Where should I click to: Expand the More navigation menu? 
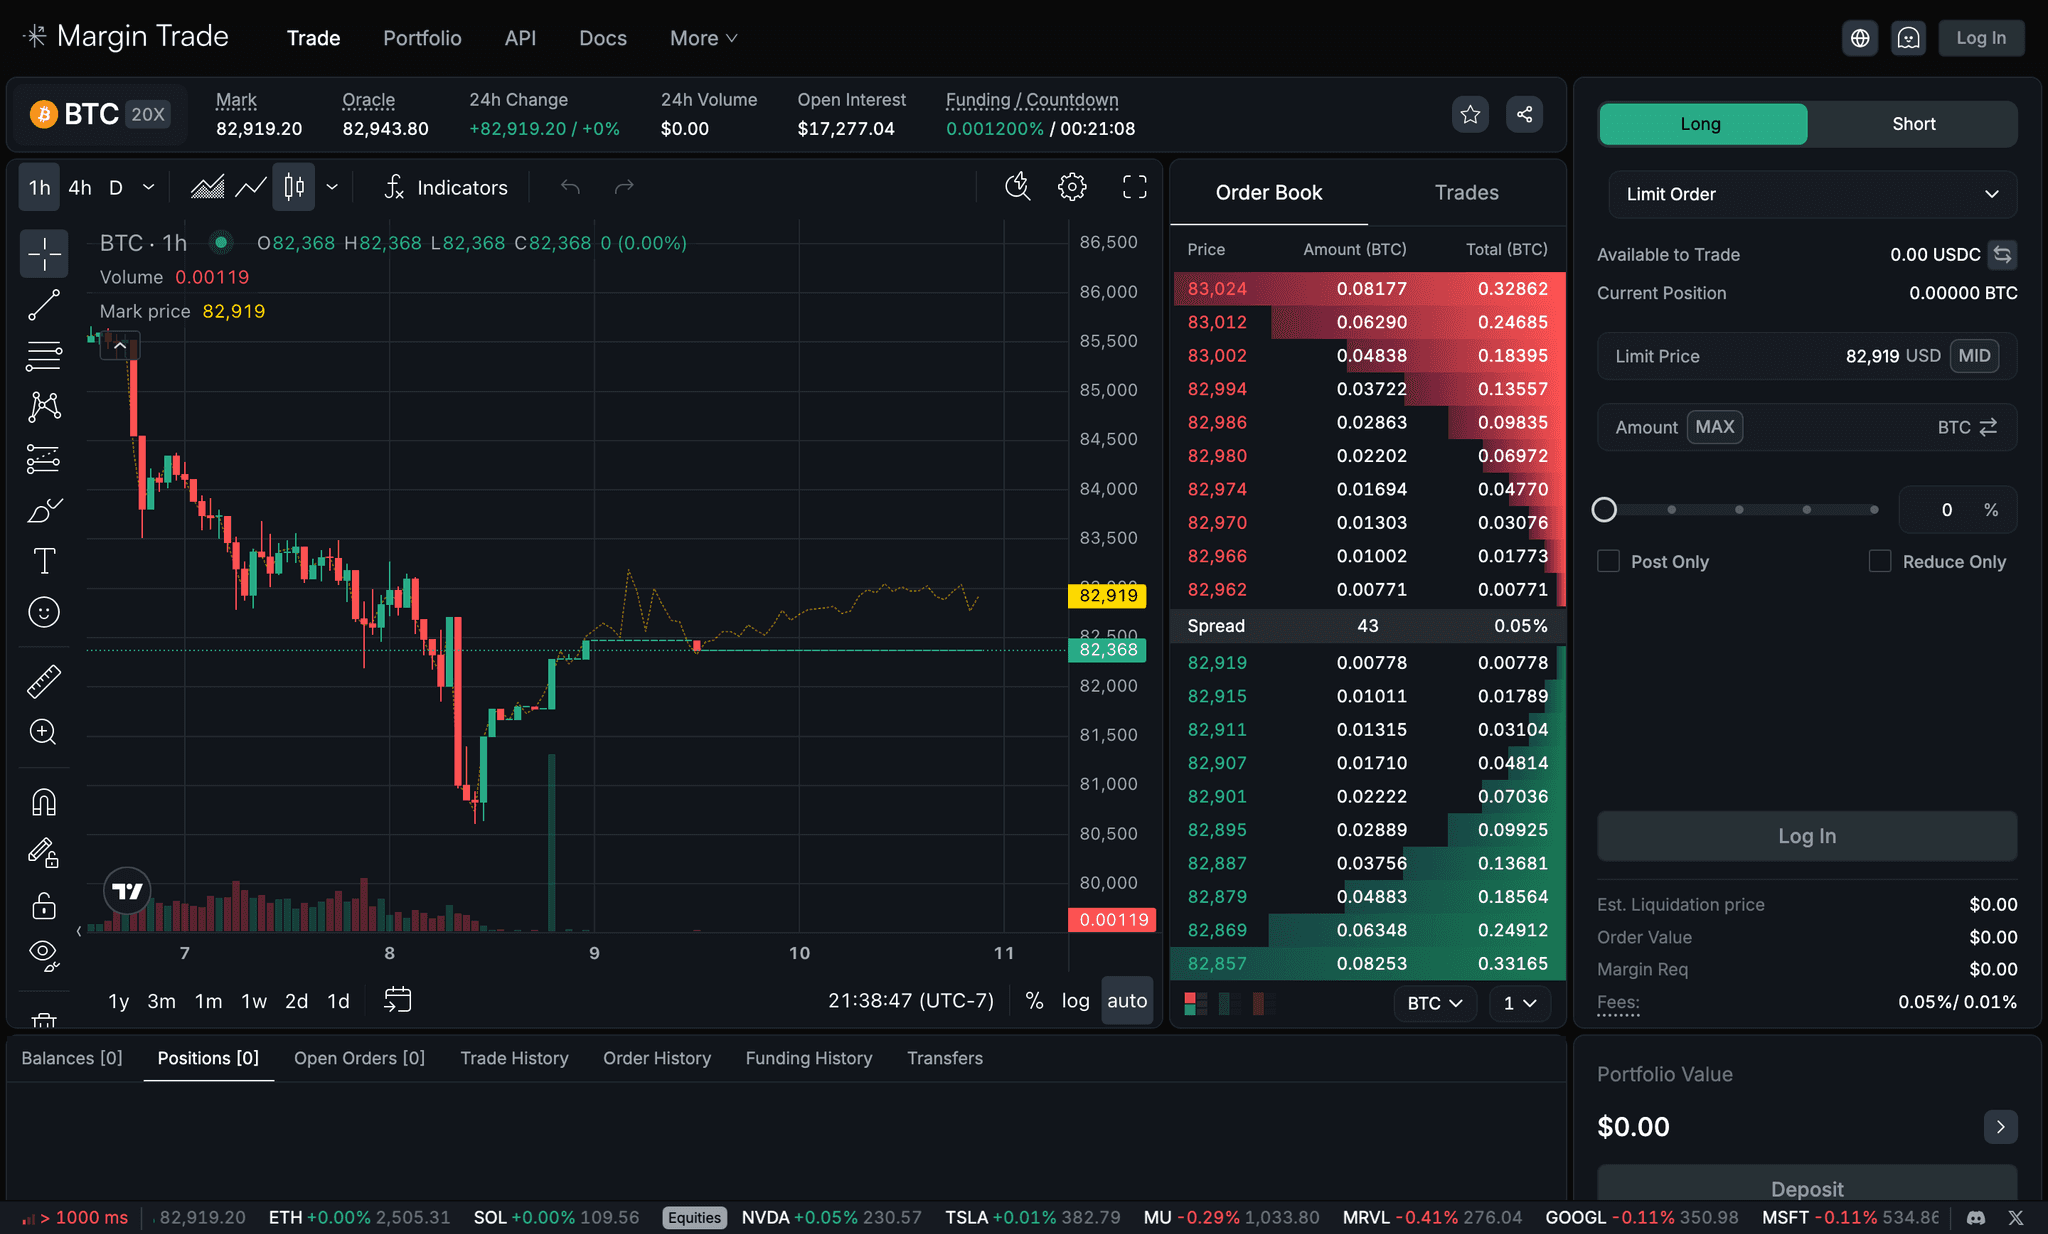704,38
